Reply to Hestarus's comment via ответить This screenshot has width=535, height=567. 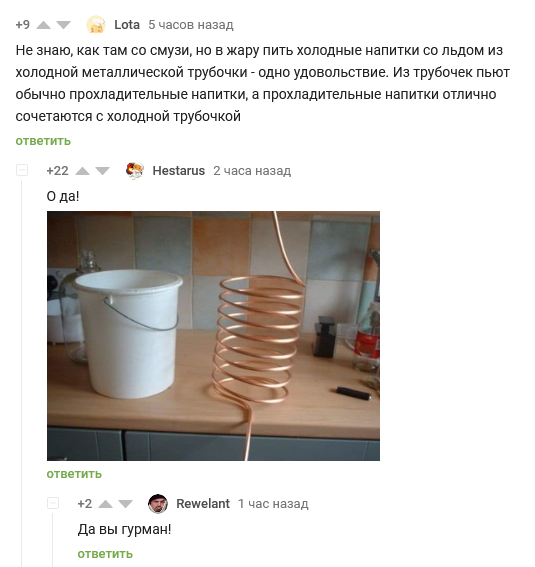click(x=74, y=474)
